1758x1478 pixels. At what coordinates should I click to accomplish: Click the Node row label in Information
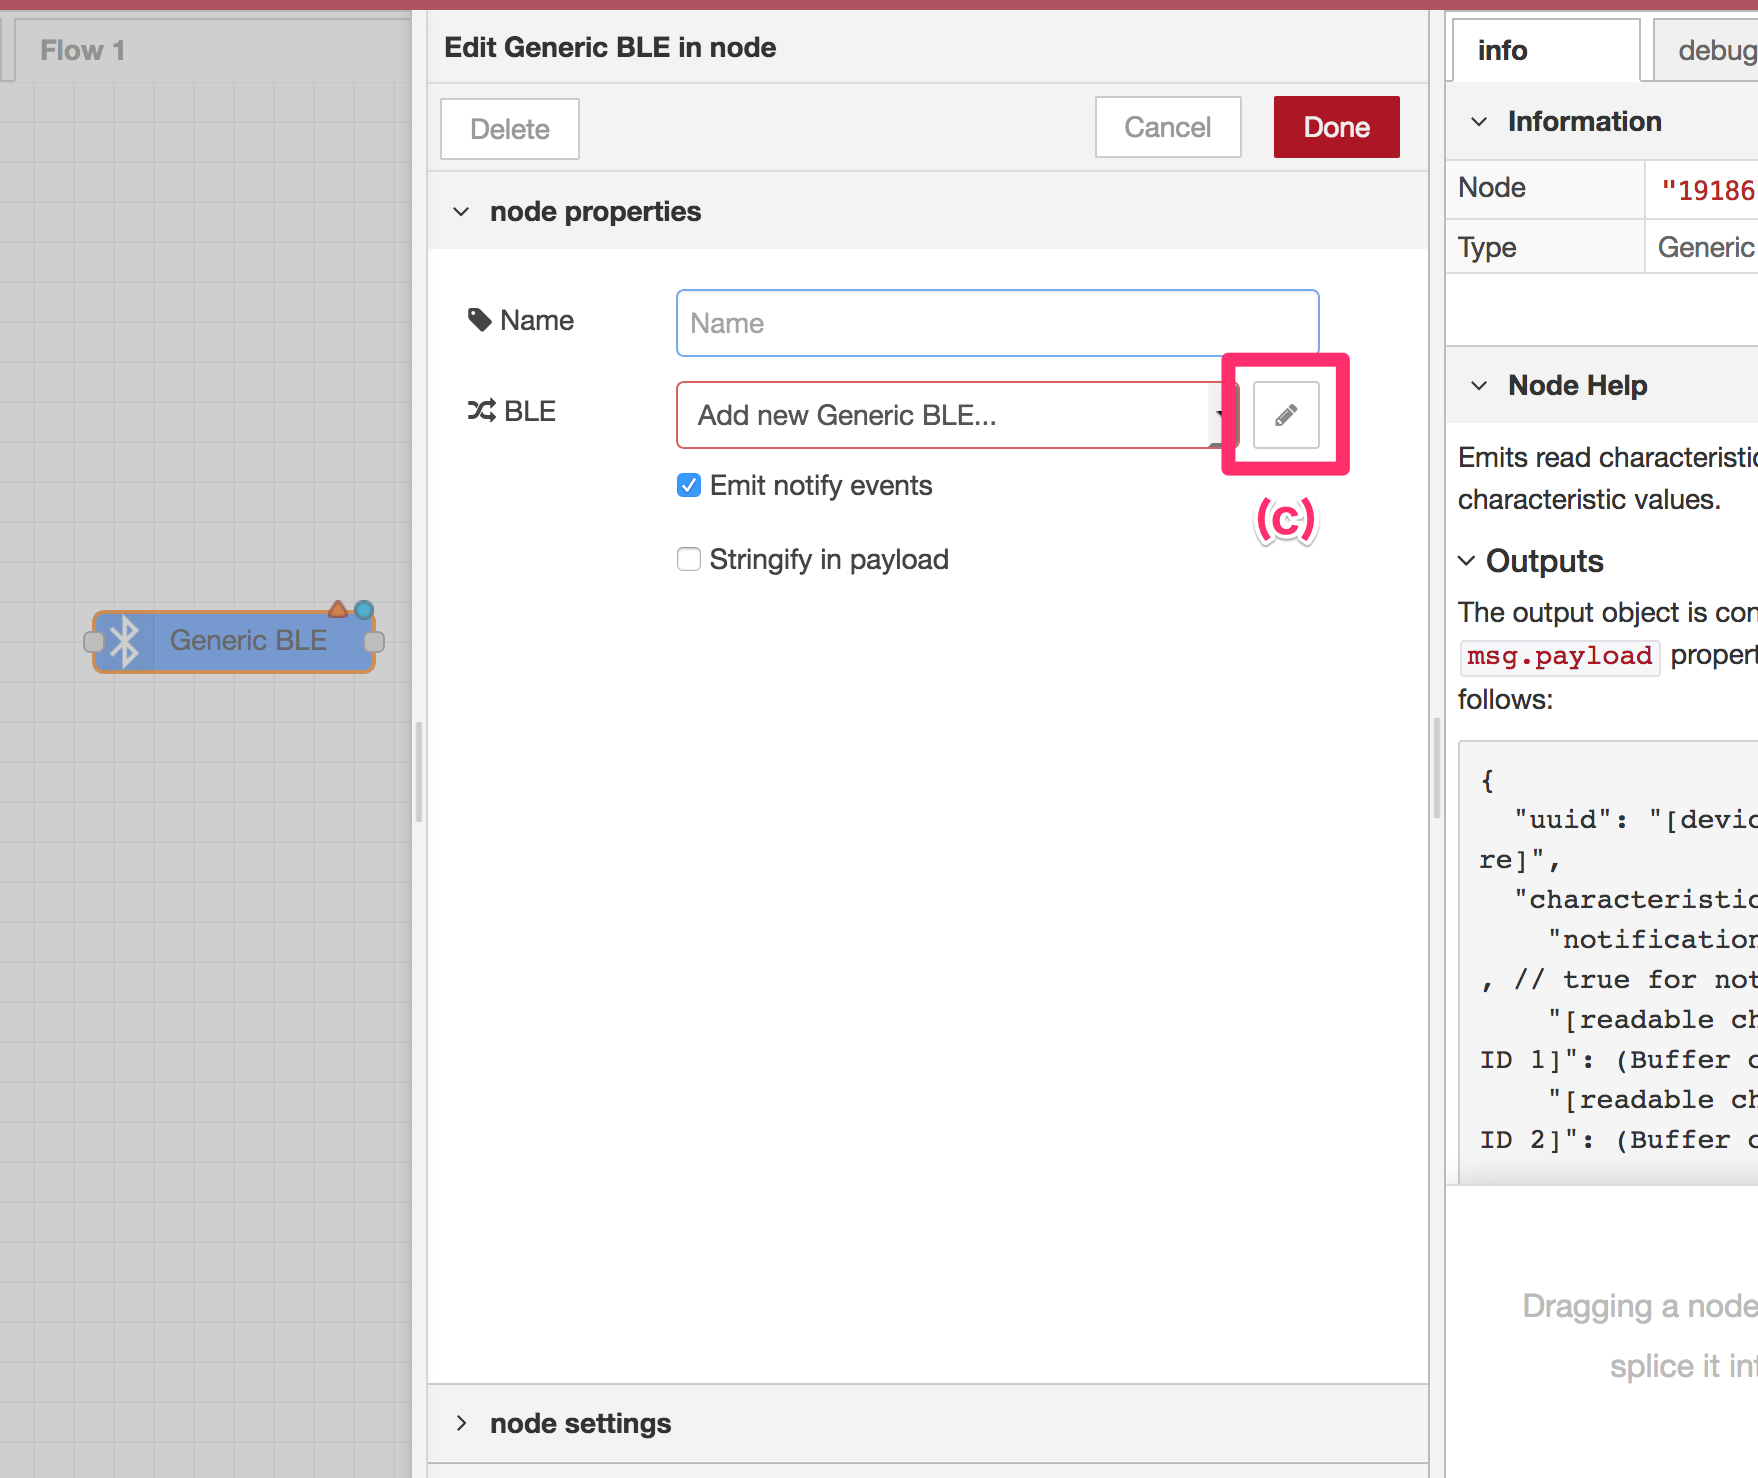(1492, 187)
